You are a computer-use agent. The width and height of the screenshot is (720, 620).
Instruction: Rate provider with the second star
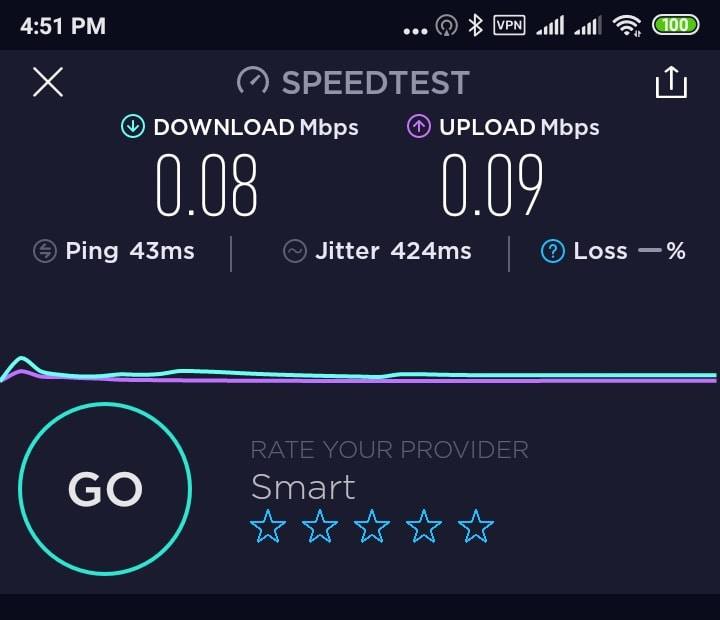point(320,526)
